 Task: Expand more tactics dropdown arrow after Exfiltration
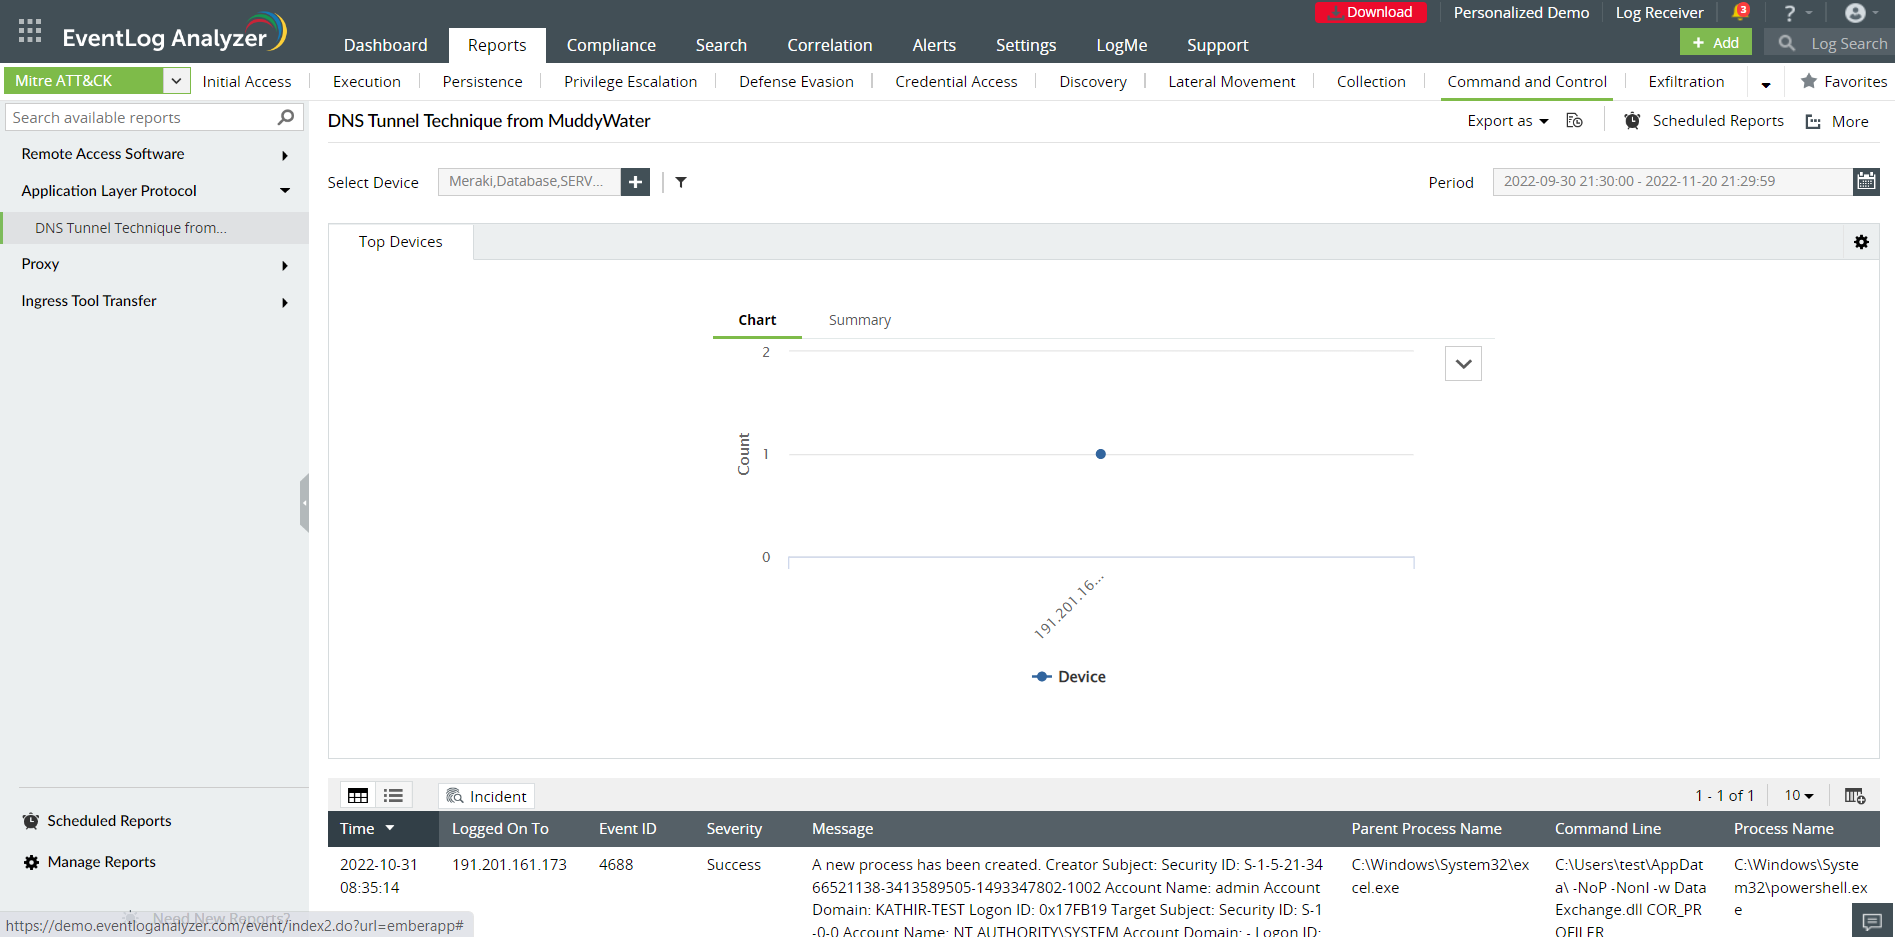tap(1766, 83)
